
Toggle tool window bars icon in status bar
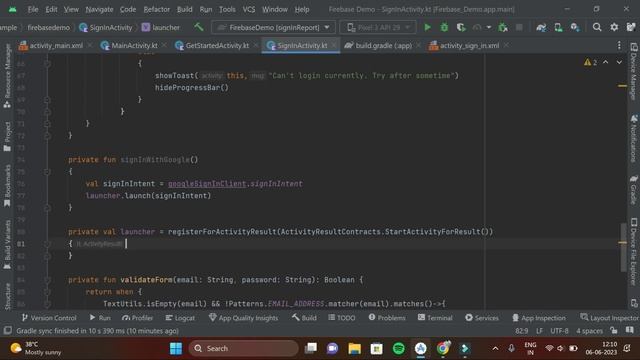click(x=7, y=331)
